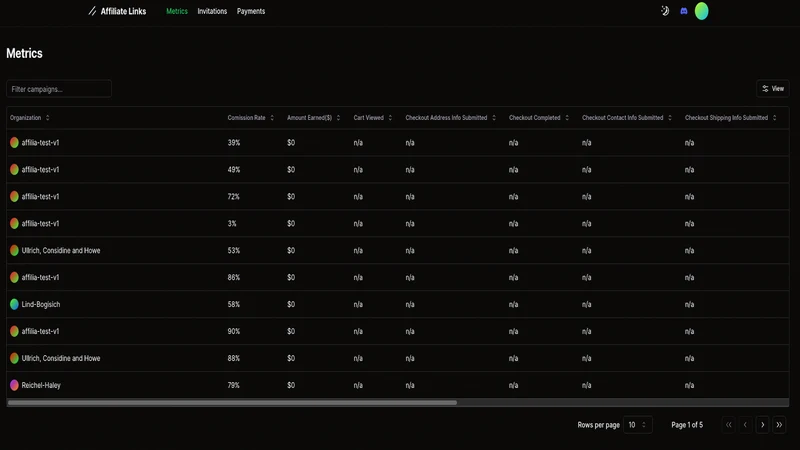Sort by Comission Rate column
The width and height of the screenshot is (800, 450).
coord(251,118)
